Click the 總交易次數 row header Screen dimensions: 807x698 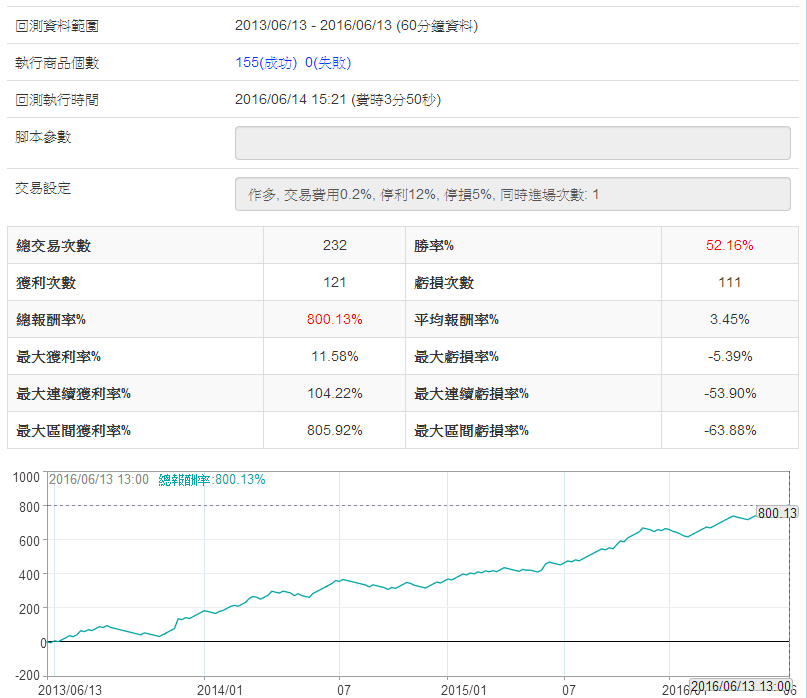click(x=54, y=246)
